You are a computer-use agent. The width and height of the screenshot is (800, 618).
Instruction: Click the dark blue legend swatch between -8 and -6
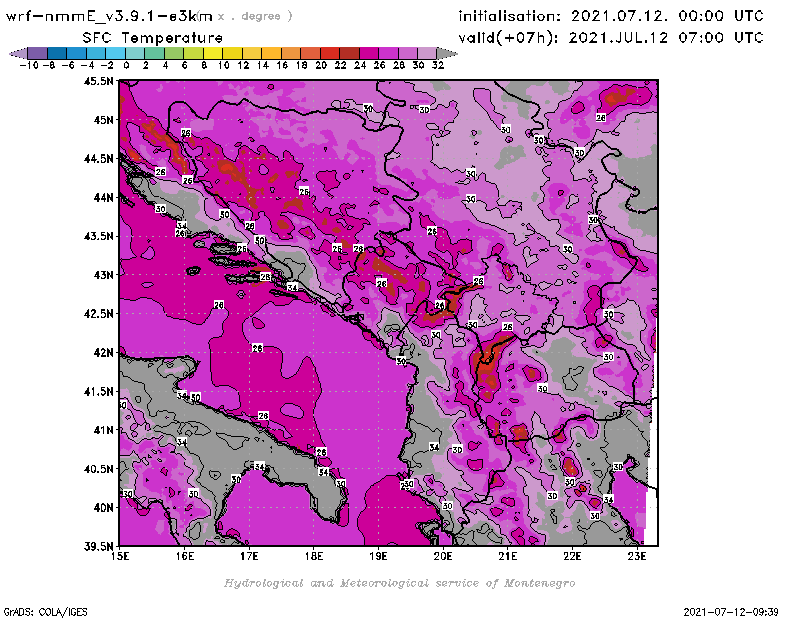tap(57, 53)
